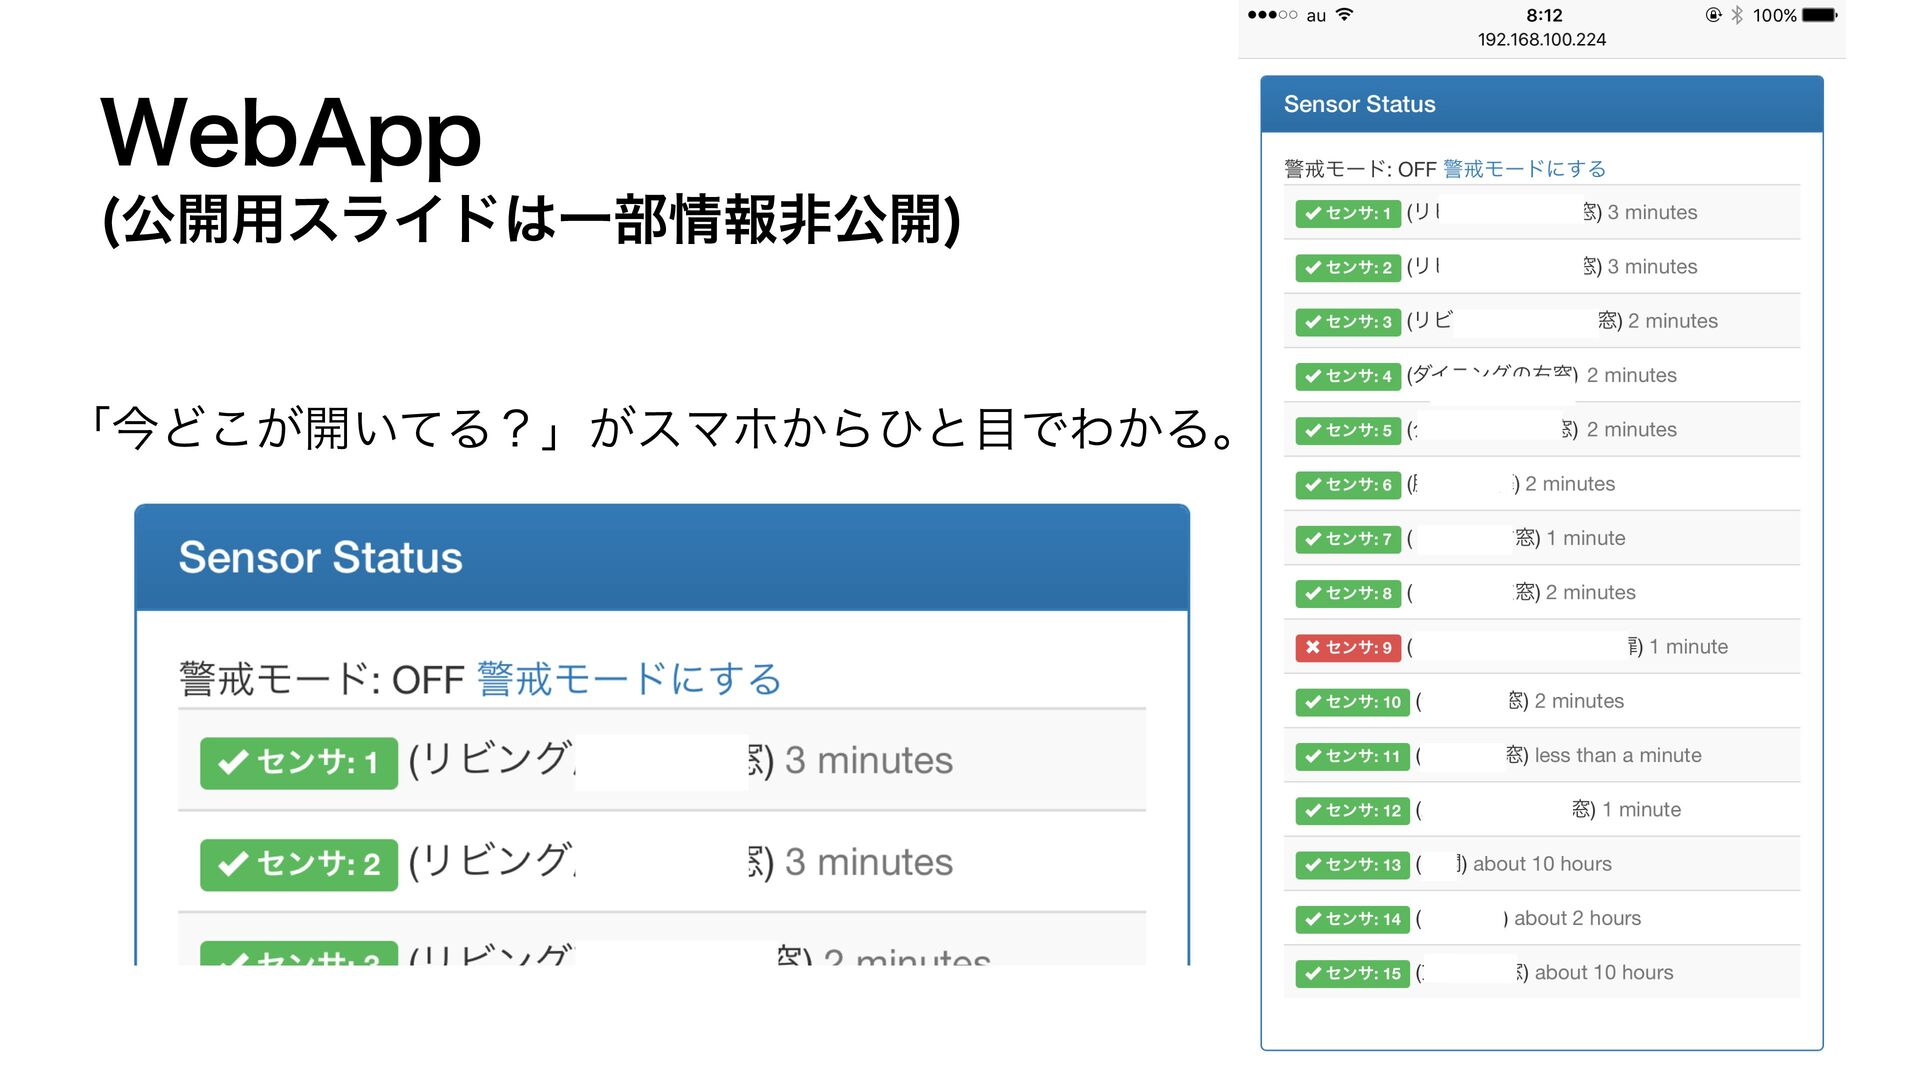Click the red センサ:9 error badge
The image size is (1920, 1080).
[1347, 647]
